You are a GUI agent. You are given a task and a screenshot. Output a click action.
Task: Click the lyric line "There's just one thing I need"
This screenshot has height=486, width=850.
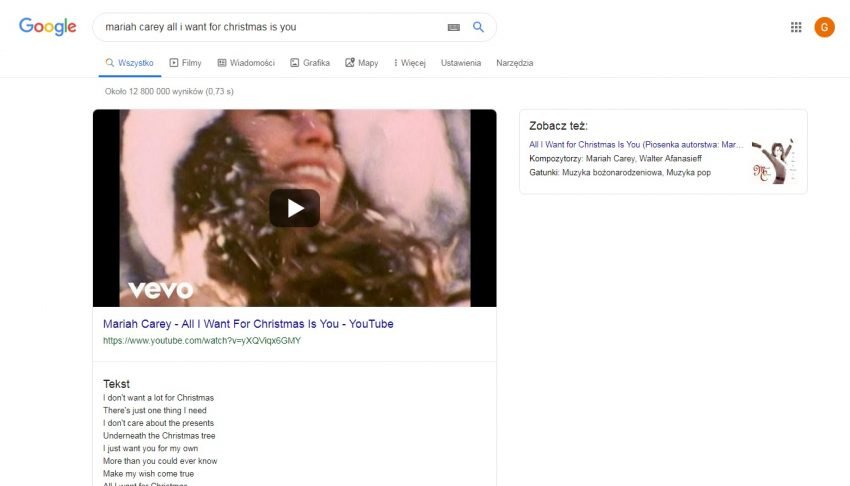coord(154,410)
